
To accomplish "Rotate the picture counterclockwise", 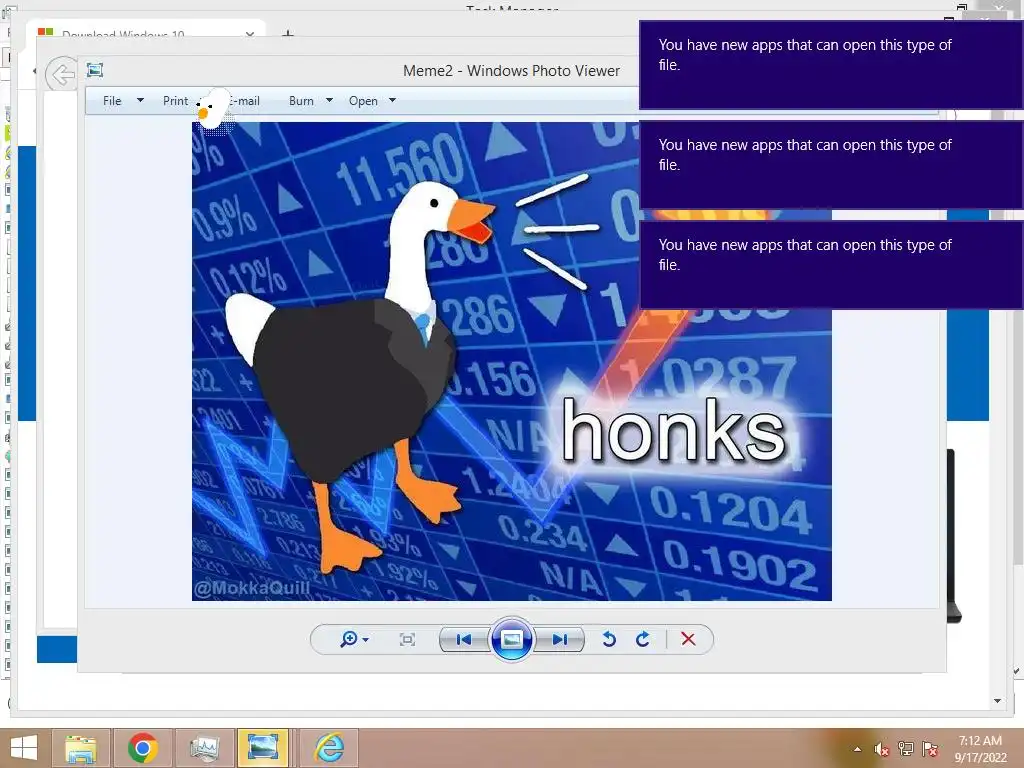I will [609, 639].
